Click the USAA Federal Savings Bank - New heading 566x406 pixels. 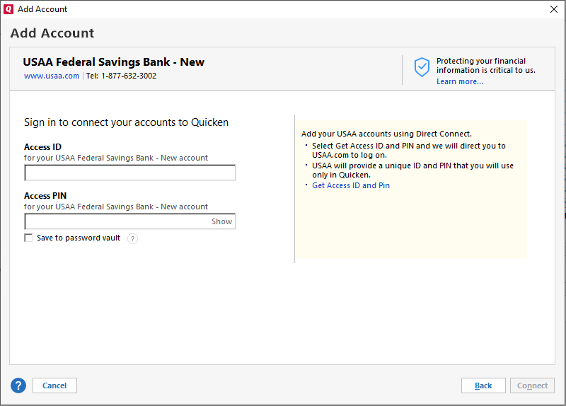pyautogui.click(x=113, y=62)
